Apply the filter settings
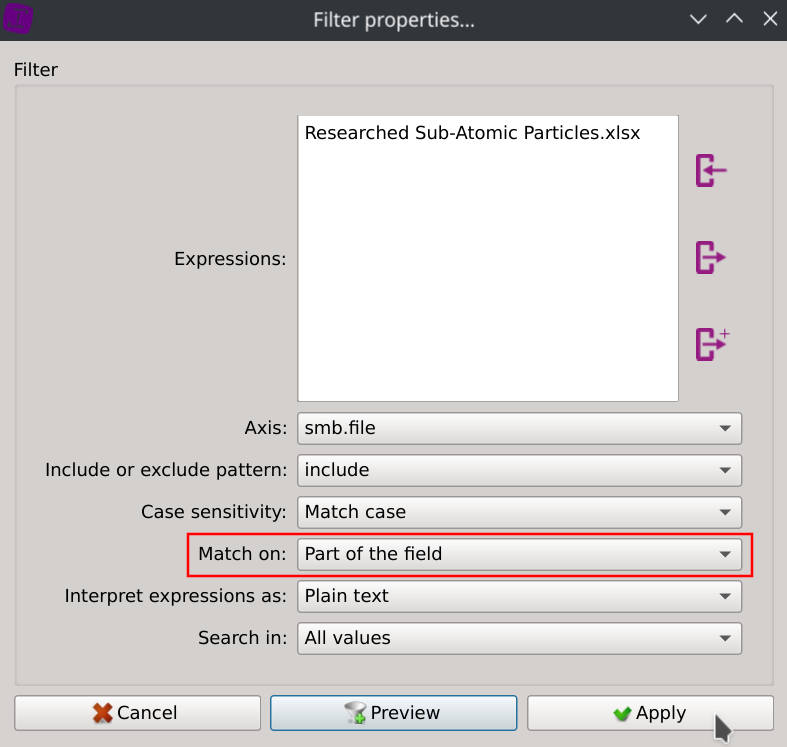Viewport: 787px width, 747px height. coord(650,713)
